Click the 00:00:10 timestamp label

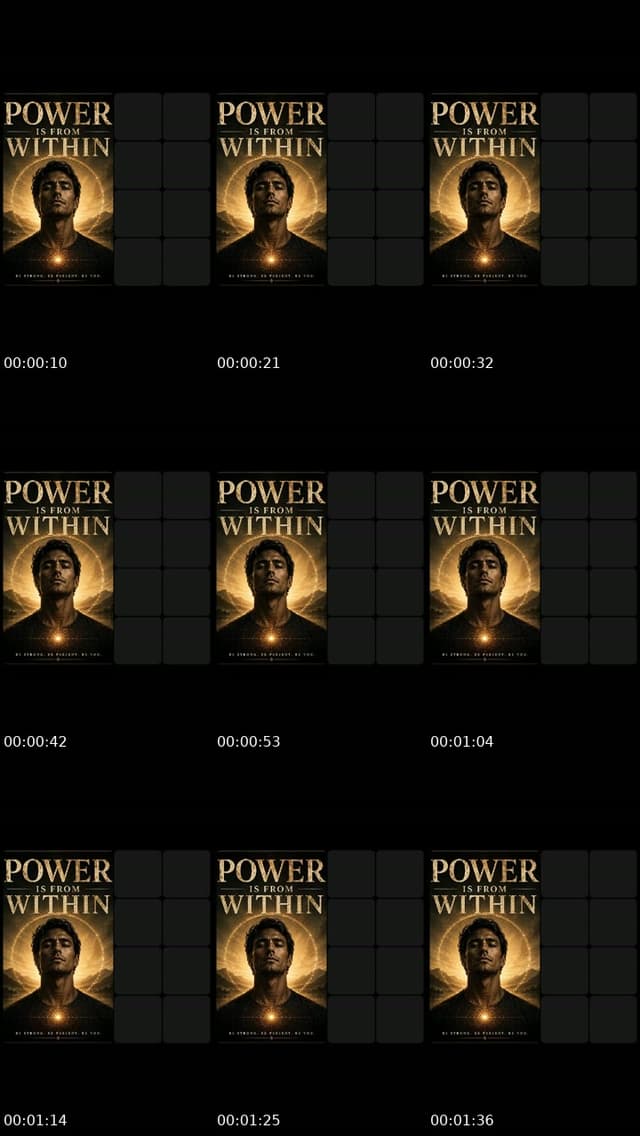[36, 363]
